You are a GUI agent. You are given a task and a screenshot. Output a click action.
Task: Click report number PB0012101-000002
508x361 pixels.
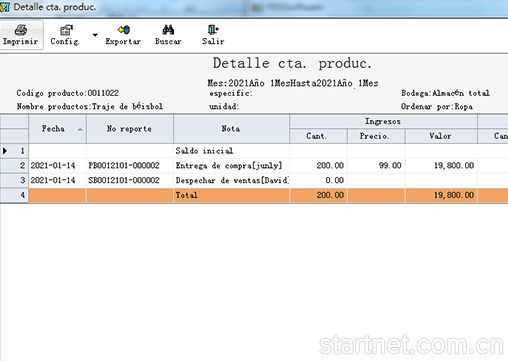(124, 165)
